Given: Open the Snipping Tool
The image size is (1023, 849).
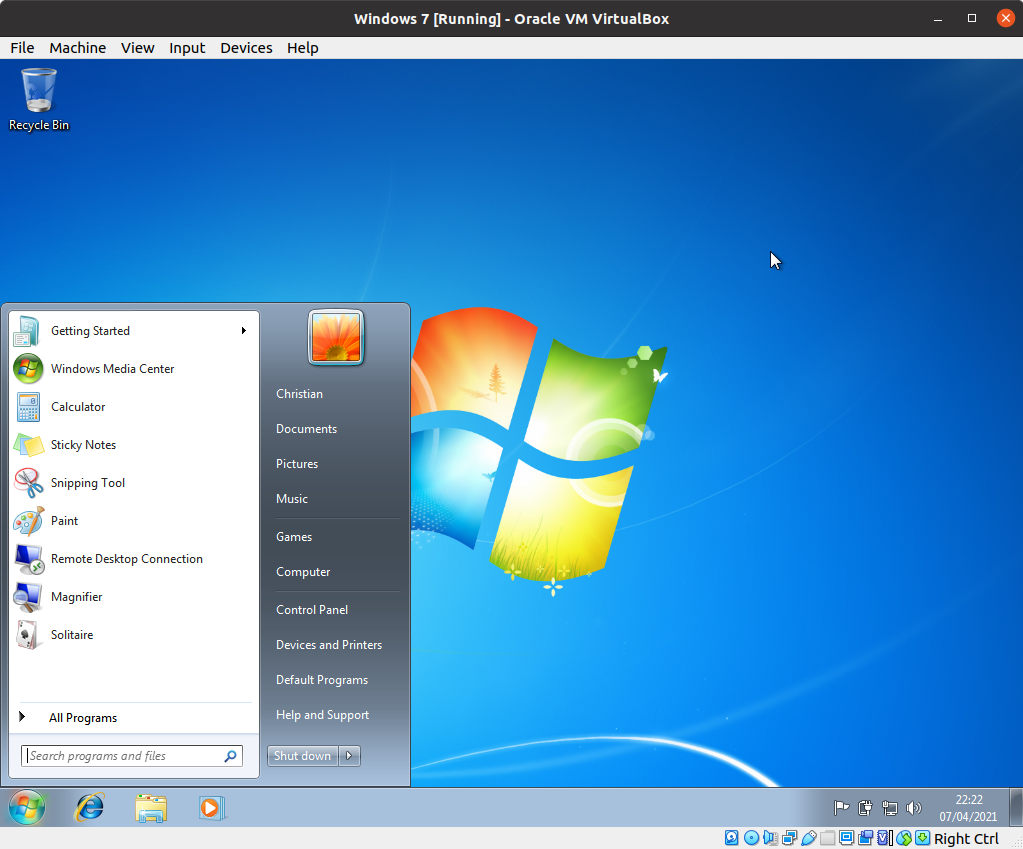Looking at the screenshot, I should coord(90,483).
